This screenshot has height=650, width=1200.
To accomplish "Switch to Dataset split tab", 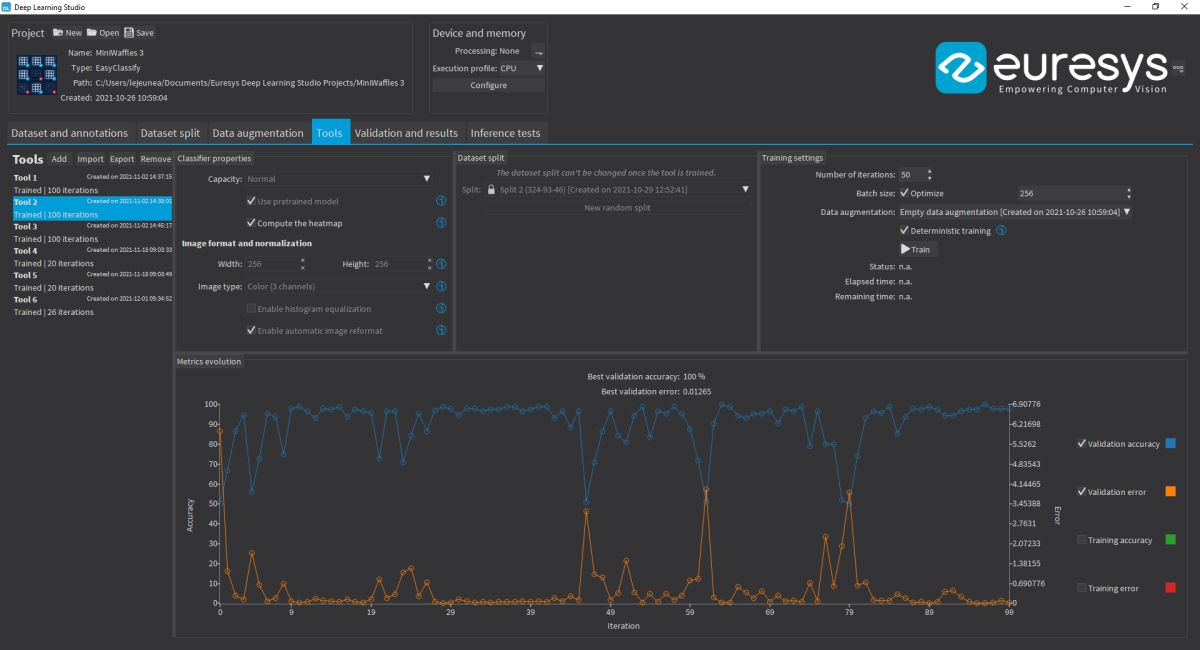I will 170,133.
